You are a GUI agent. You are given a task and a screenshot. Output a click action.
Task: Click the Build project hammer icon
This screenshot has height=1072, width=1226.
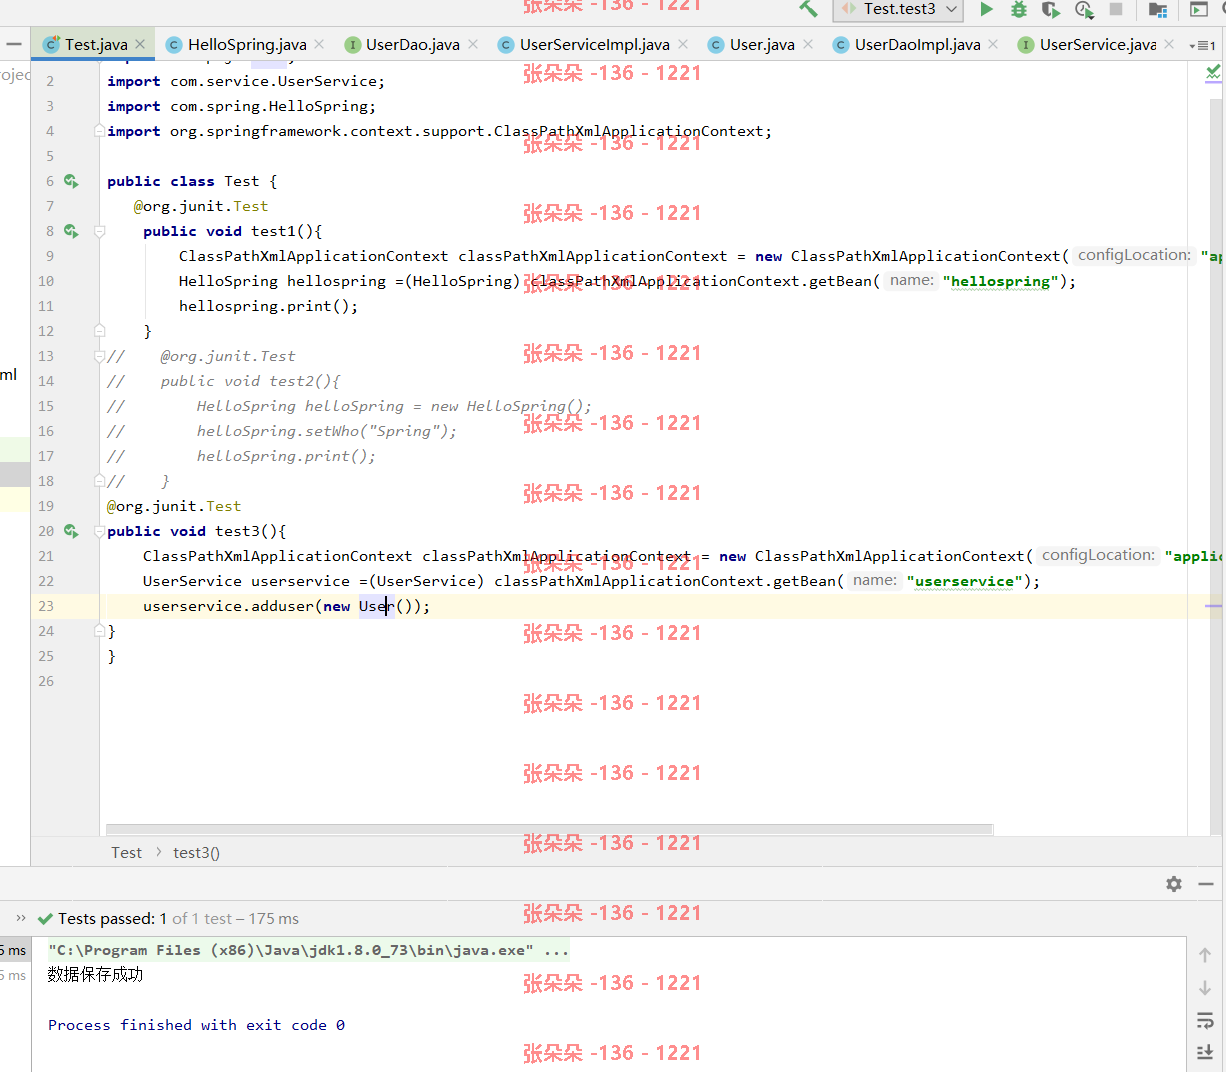click(x=808, y=9)
